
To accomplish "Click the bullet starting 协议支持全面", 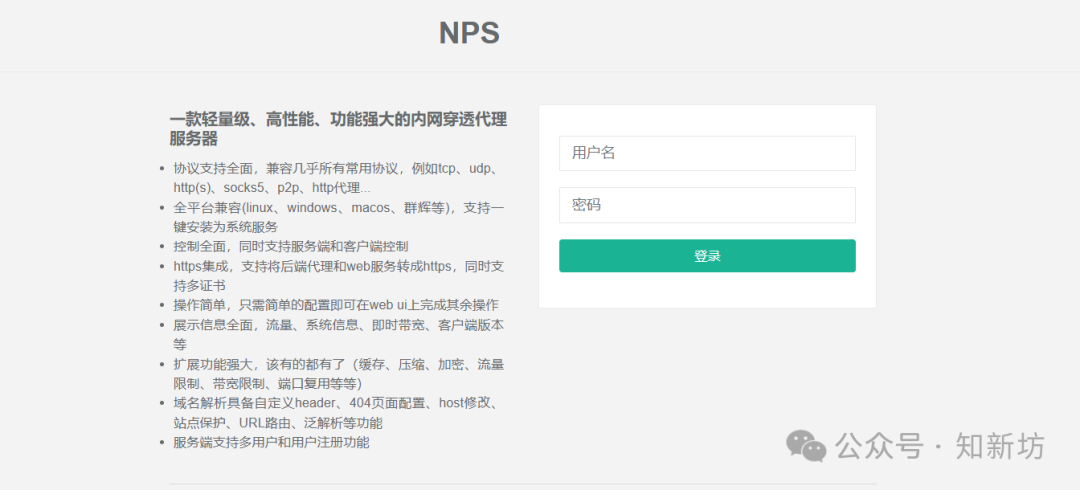I will point(339,178).
